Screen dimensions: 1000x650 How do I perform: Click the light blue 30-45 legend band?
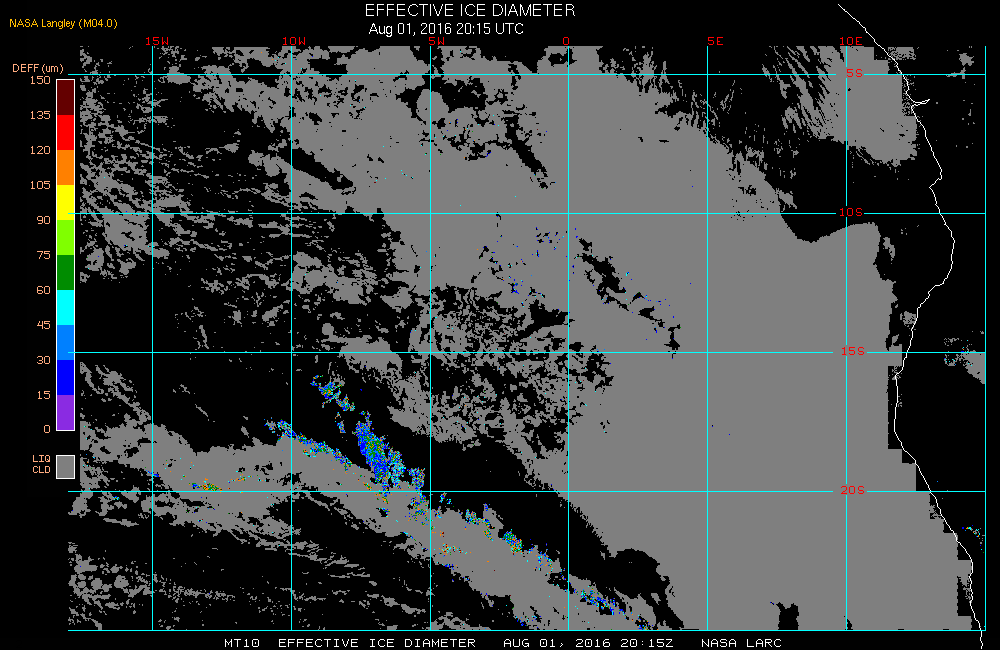coord(66,343)
